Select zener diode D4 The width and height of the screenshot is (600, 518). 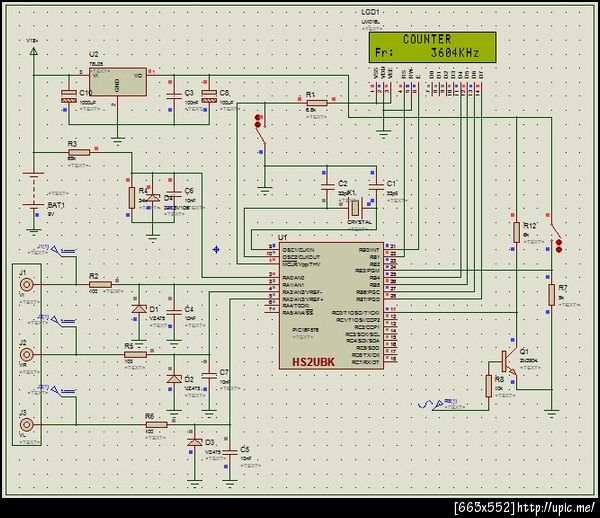click(x=153, y=197)
